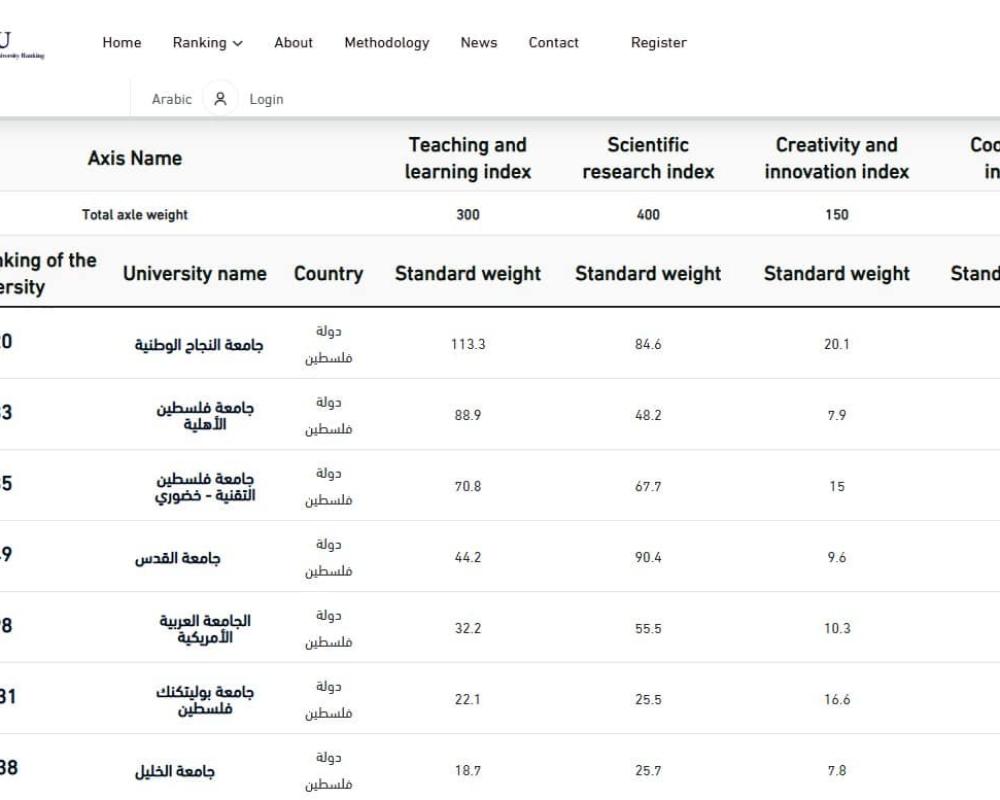Open the Methodology page
This screenshot has width=1000, height=800.
point(386,43)
